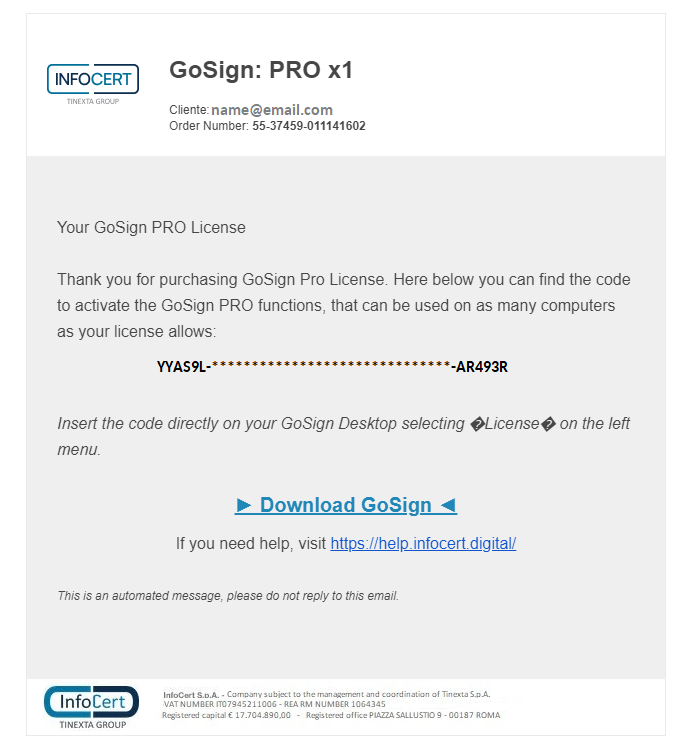Click the InfoCert Tinexta Group footer logo
The height and width of the screenshot is (752, 688).
click(92, 707)
